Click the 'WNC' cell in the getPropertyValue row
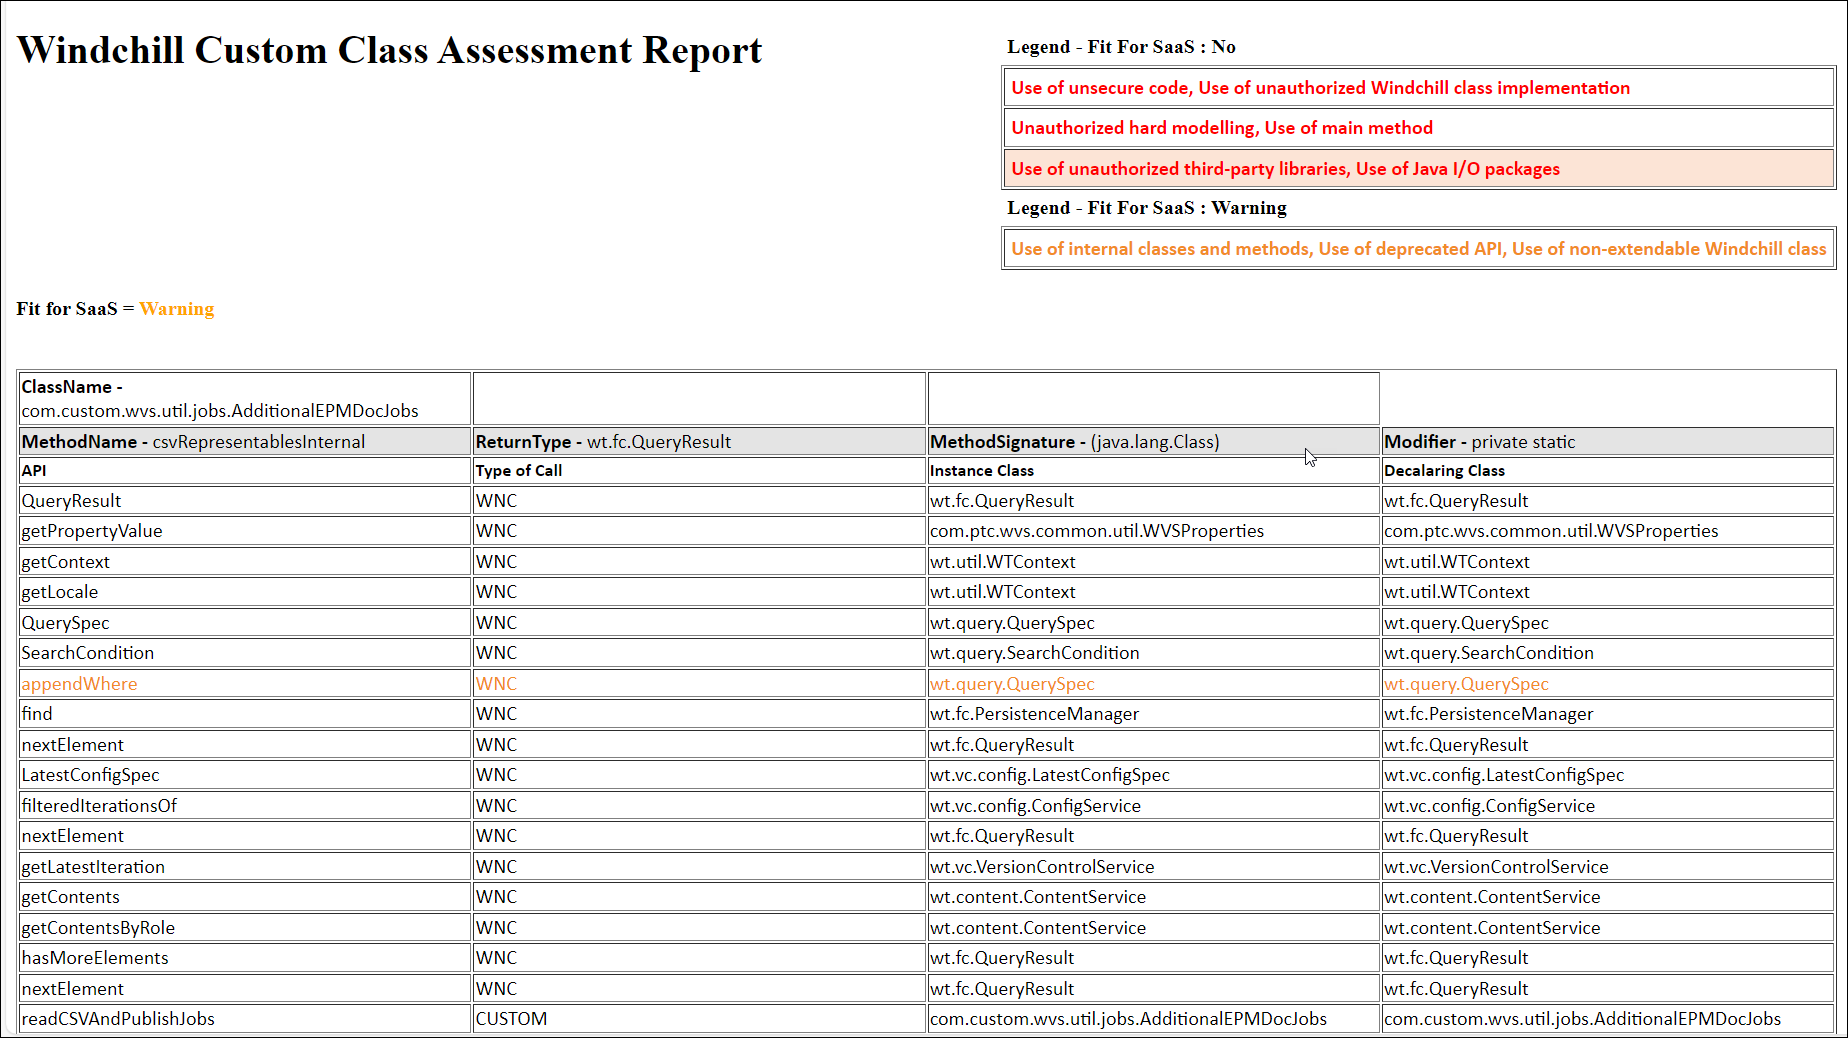The image size is (1848, 1038). pyautogui.click(x=699, y=531)
